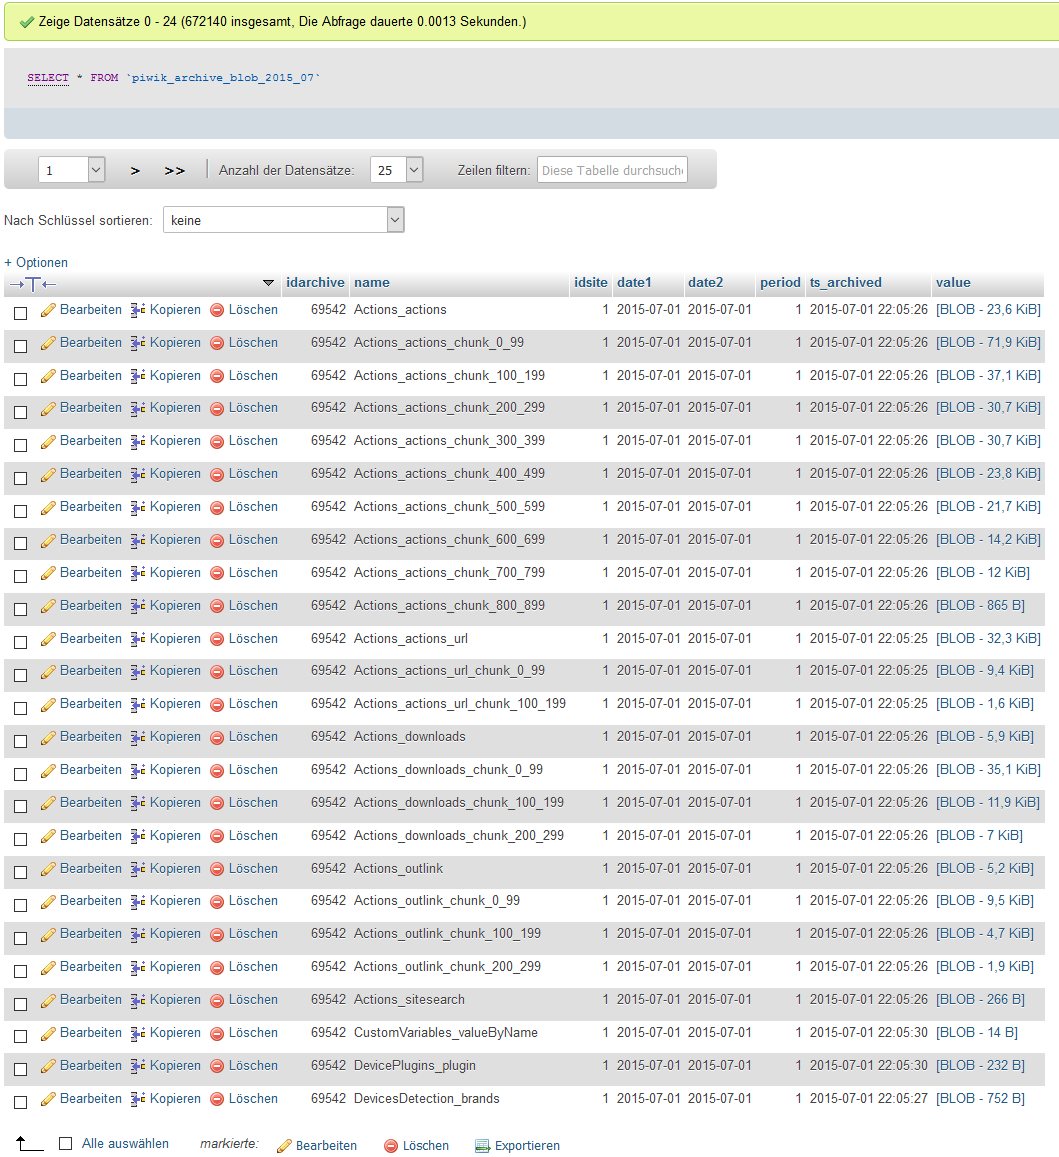The image size is (1059, 1157).
Task: Click the copy icon for Actions_actions_chunk_0_99 row
Action: coord(138,344)
